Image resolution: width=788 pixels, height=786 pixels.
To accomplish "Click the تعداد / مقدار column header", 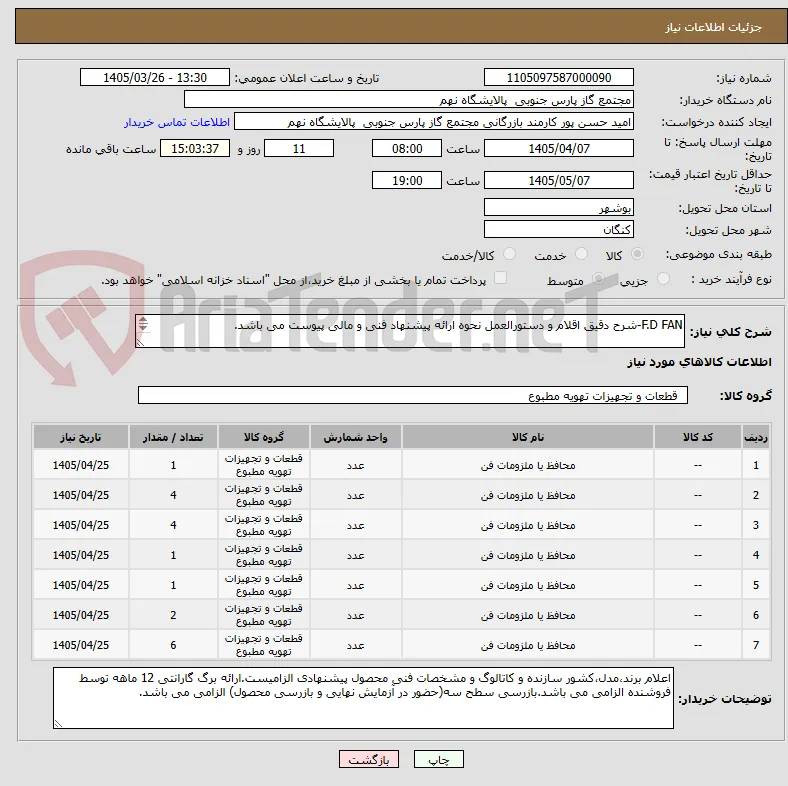I will click(x=173, y=437).
